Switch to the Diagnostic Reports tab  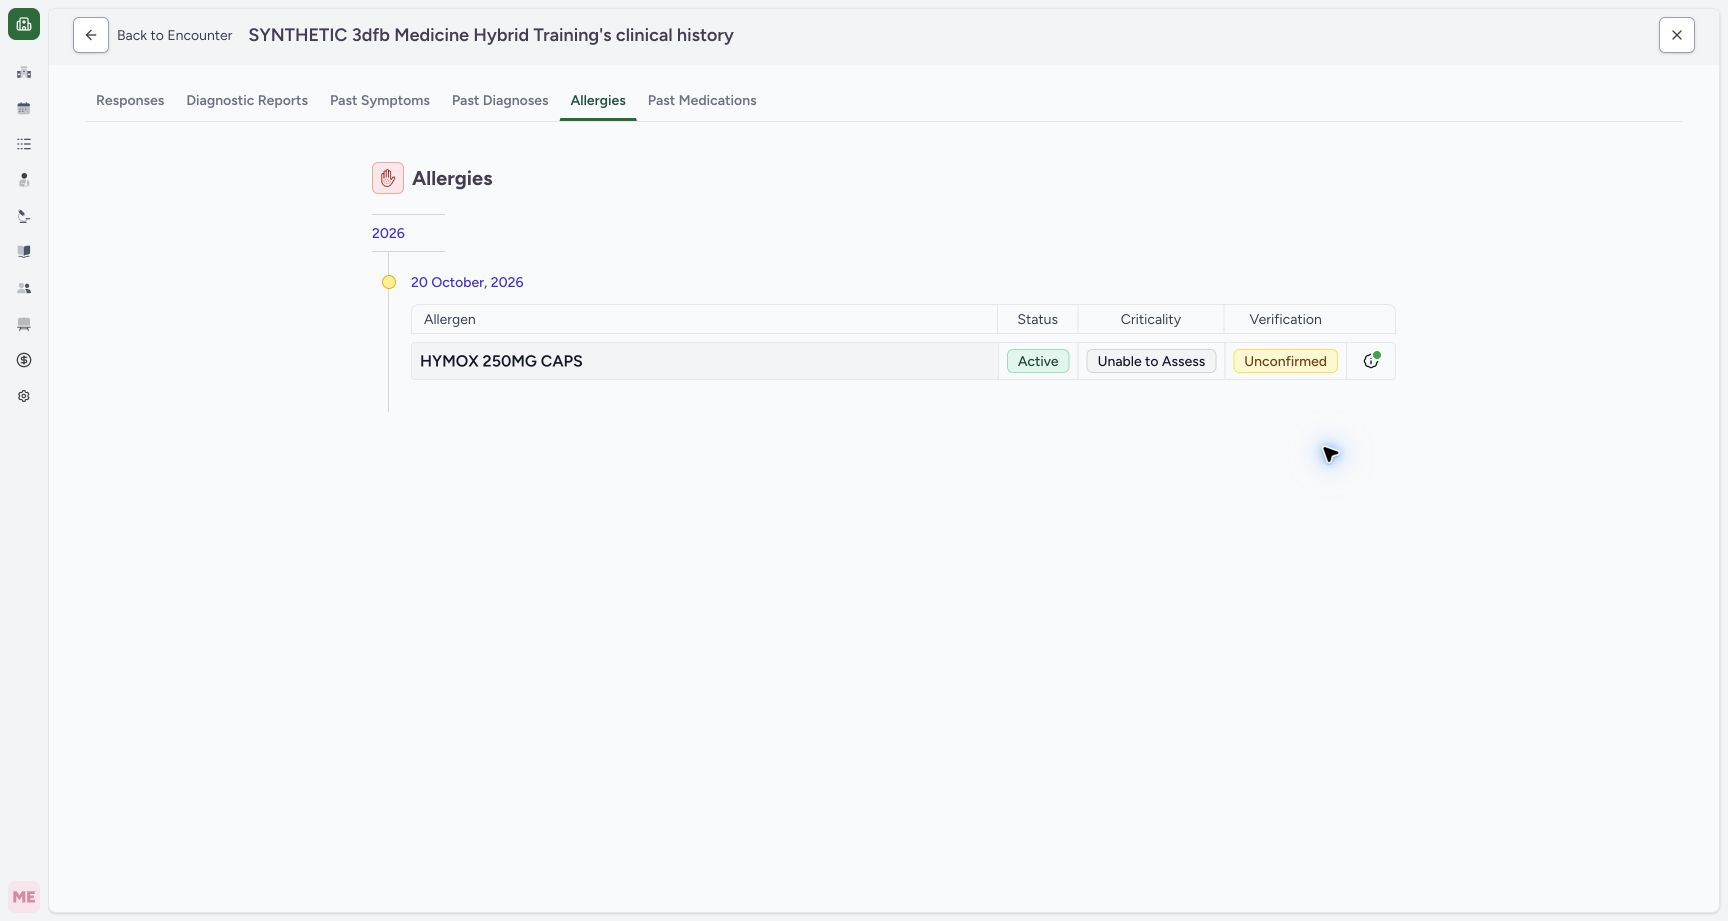pos(247,100)
